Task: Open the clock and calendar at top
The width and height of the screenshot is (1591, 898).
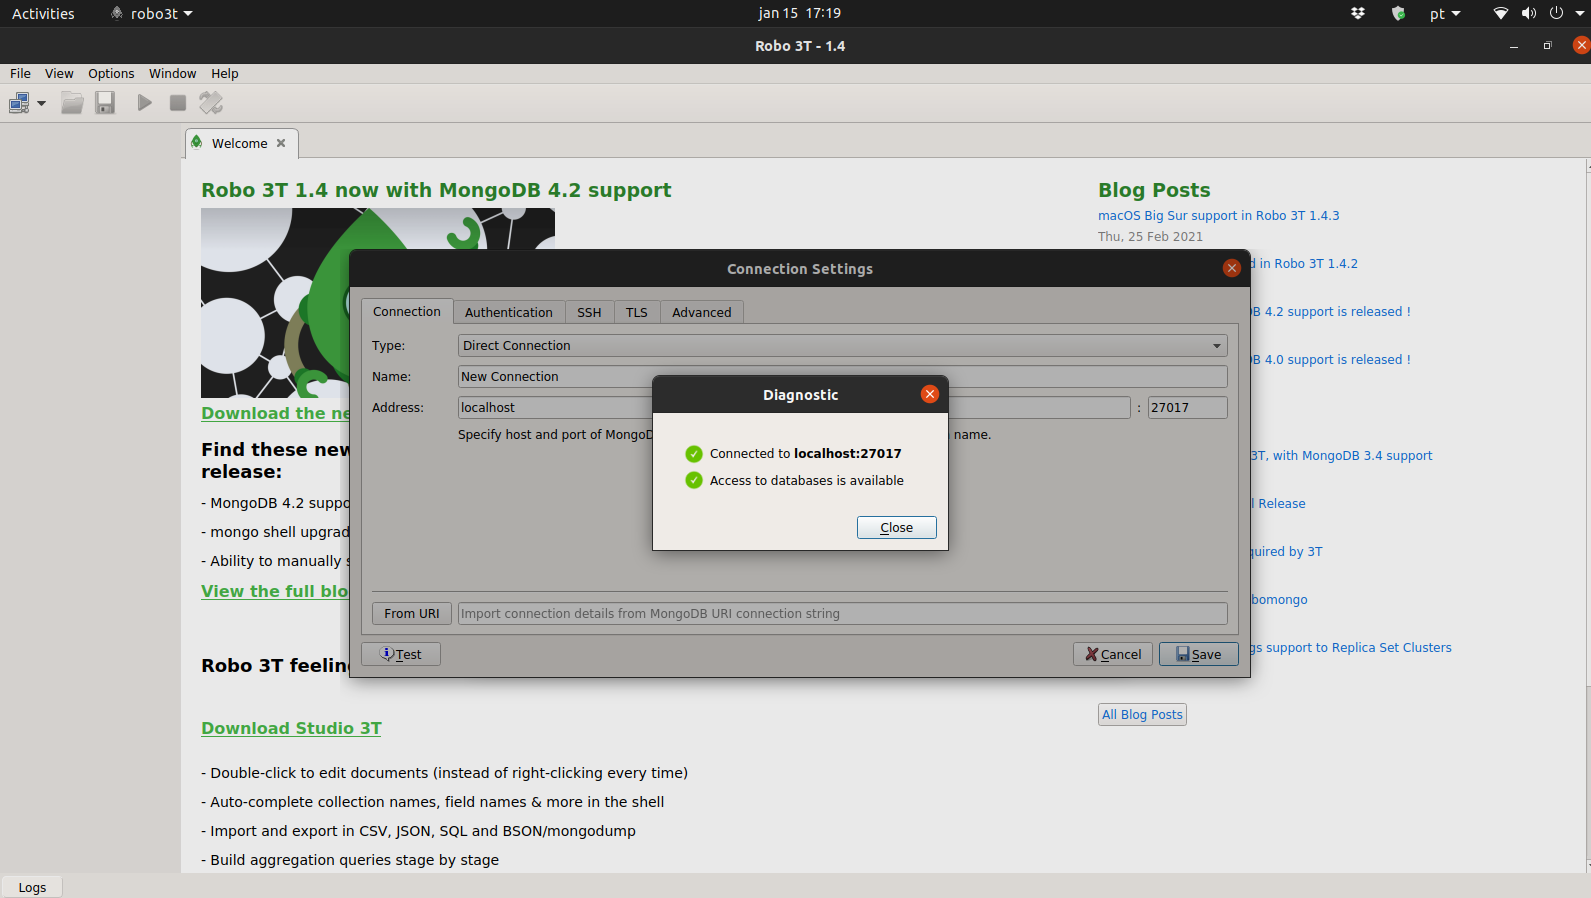Action: pos(799,13)
